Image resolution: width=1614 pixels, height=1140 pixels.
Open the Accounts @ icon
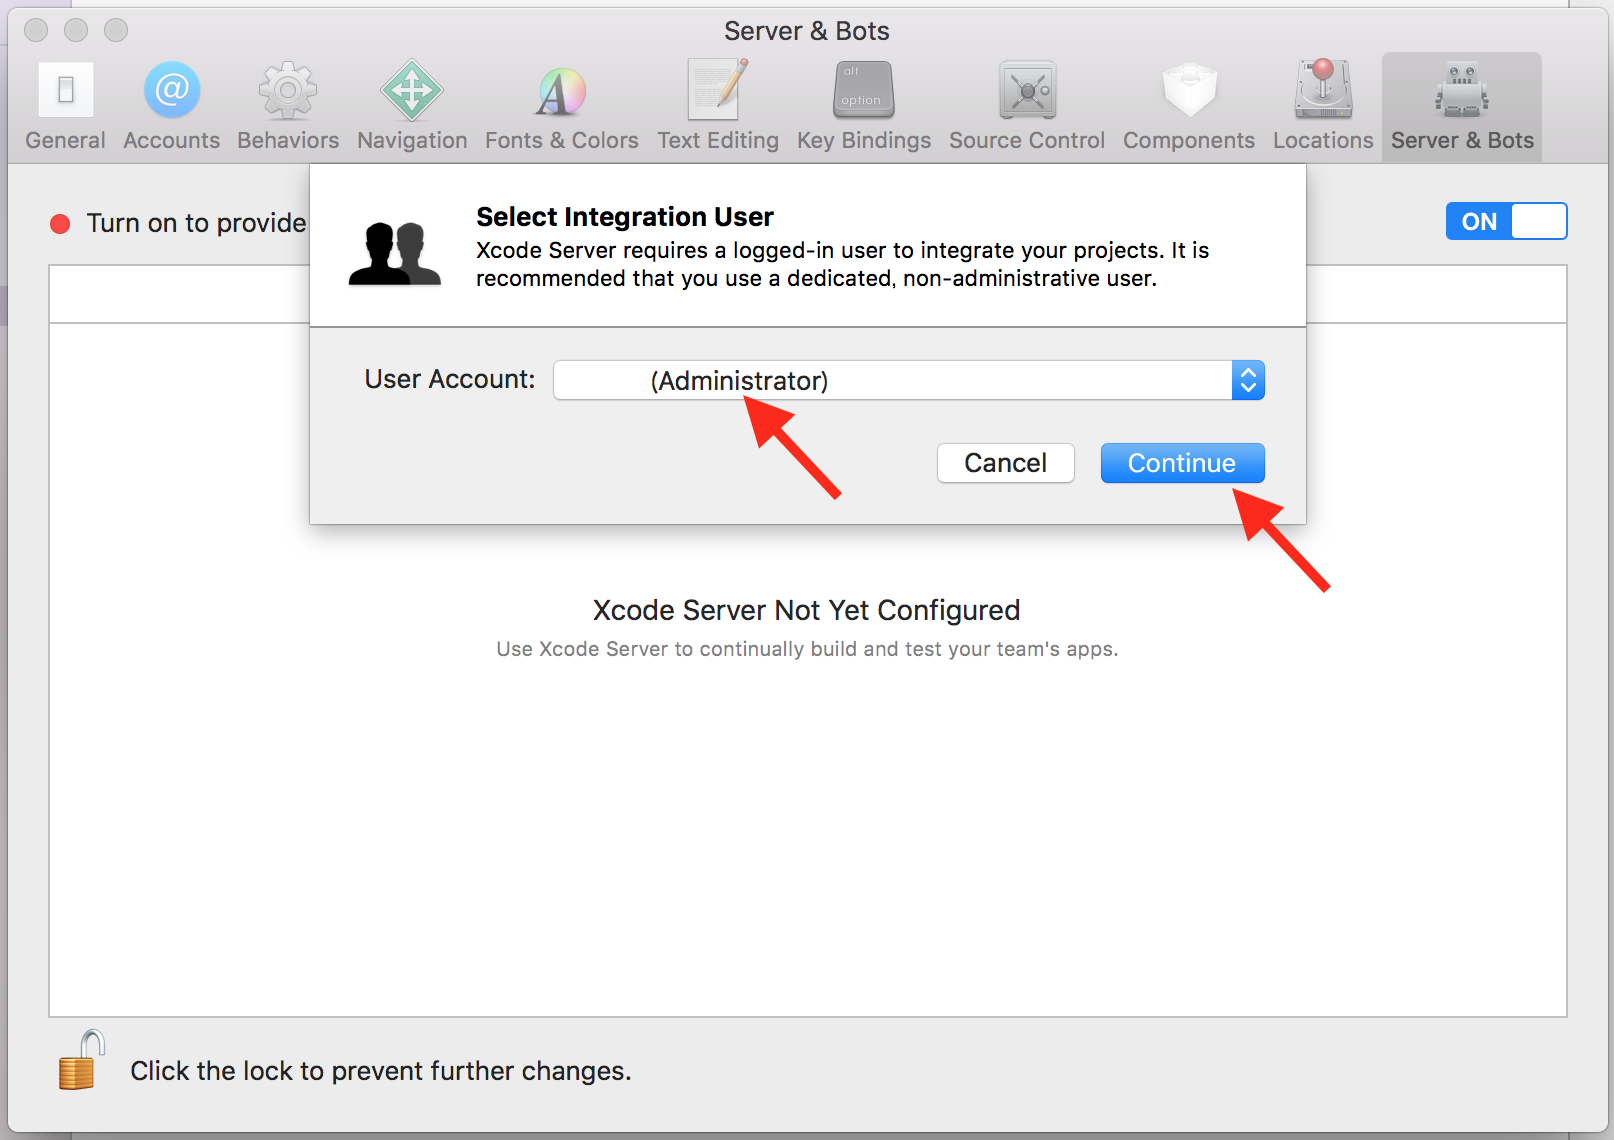(172, 90)
